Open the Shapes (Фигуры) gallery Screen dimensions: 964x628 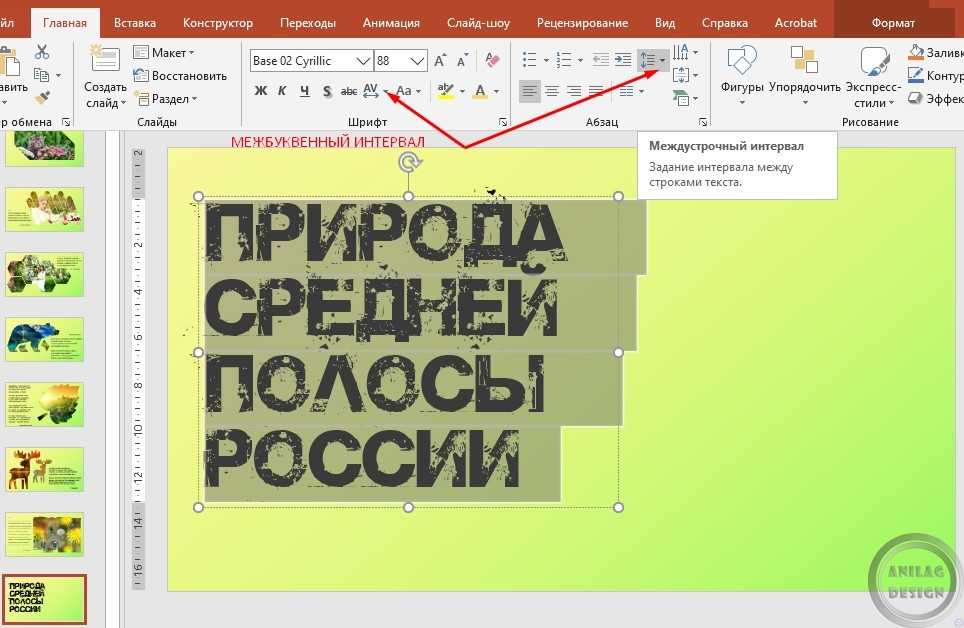coord(741,73)
